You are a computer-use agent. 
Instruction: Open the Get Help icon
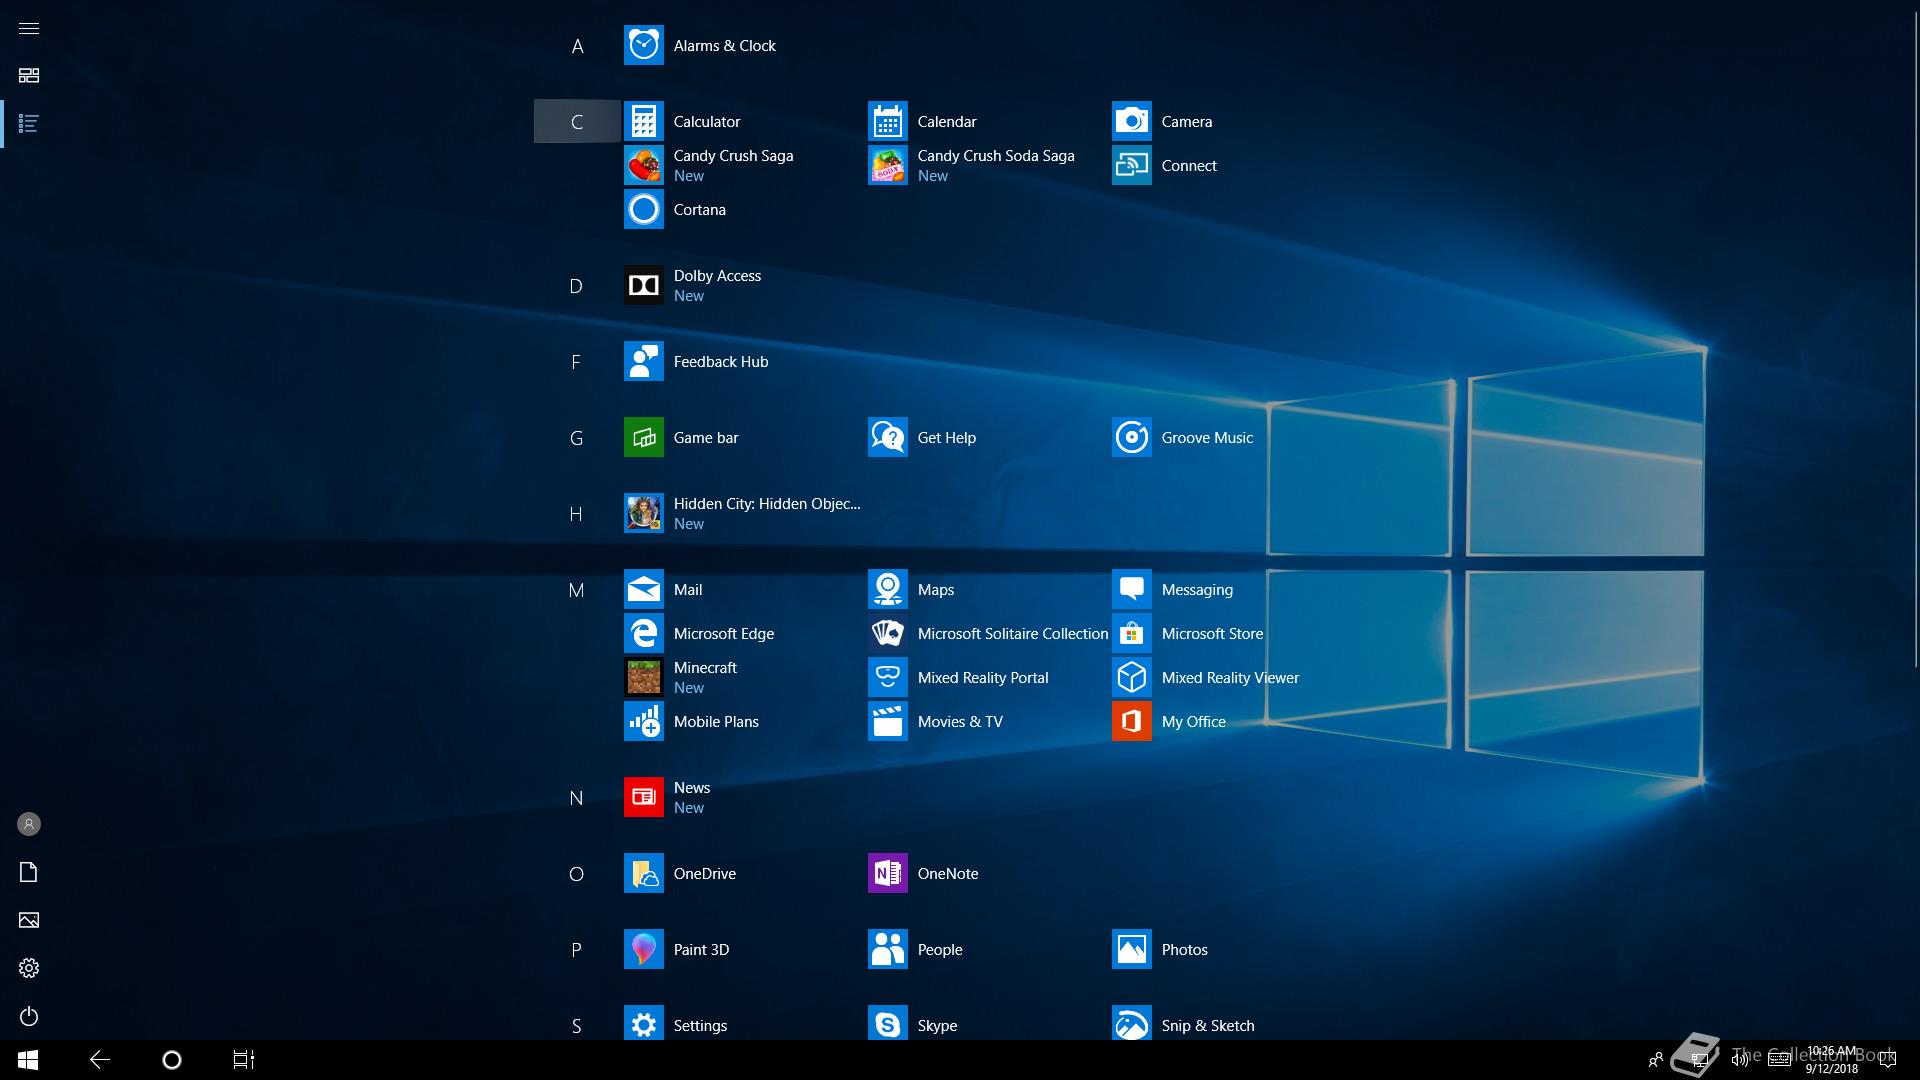pyautogui.click(x=887, y=437)
